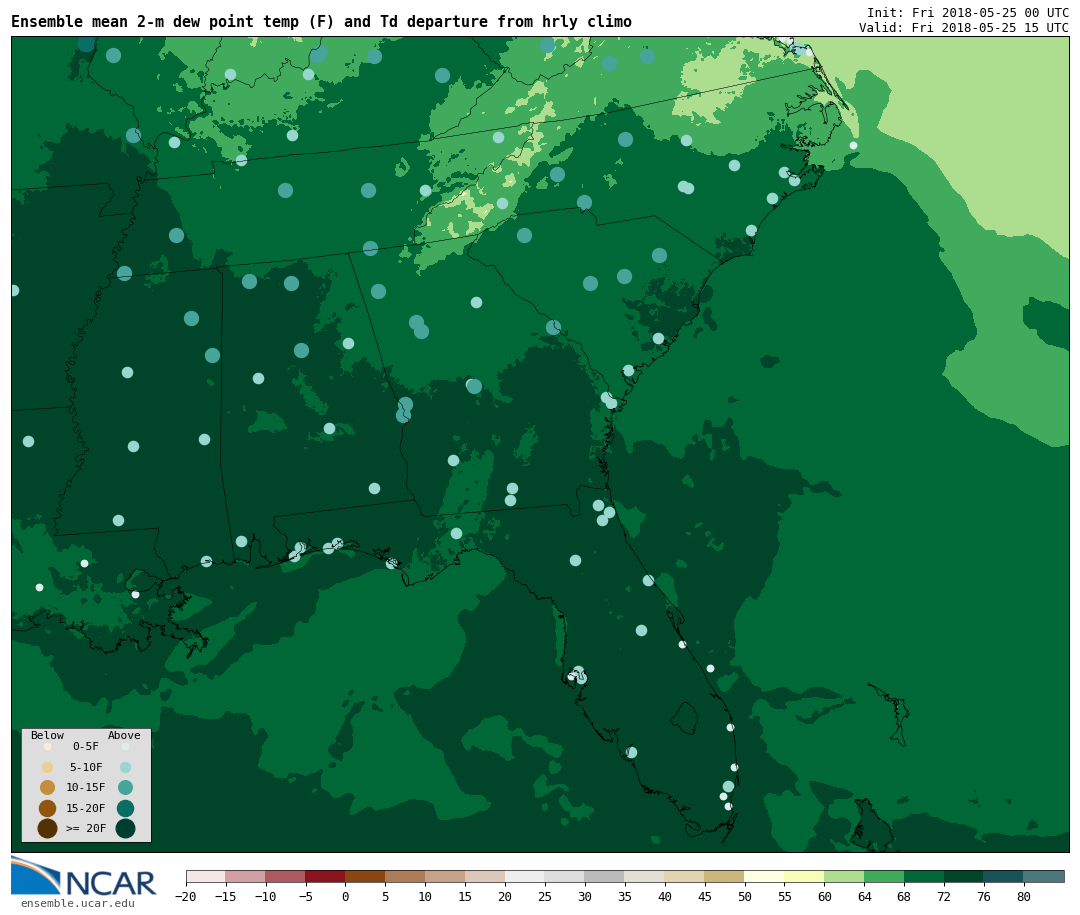Click the Valid: Fri 2018-05-25 15 UTC text

click(964, 28)
